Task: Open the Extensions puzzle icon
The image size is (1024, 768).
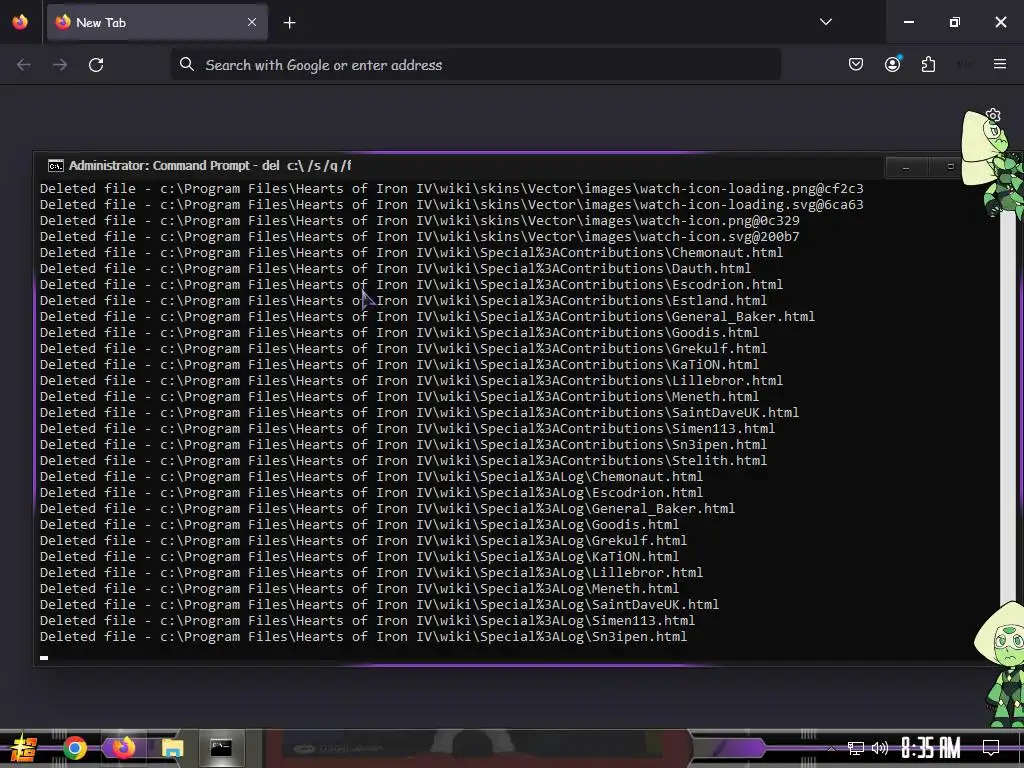Action: click(x=929, y=64)
